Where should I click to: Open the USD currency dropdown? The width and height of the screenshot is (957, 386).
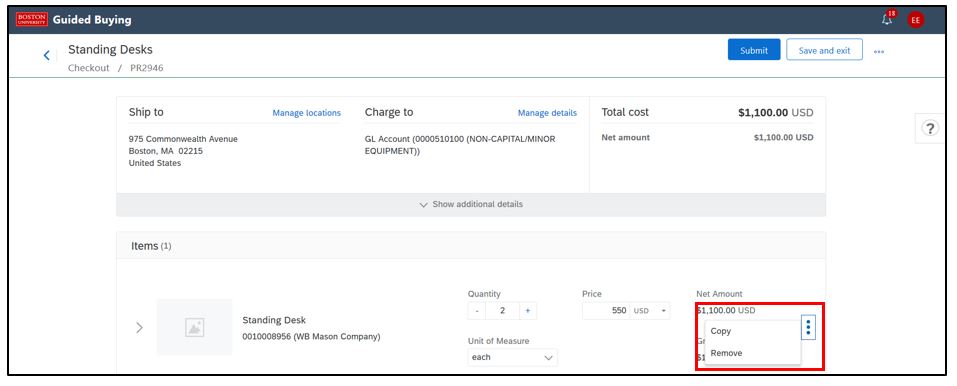tap(650, 311)
